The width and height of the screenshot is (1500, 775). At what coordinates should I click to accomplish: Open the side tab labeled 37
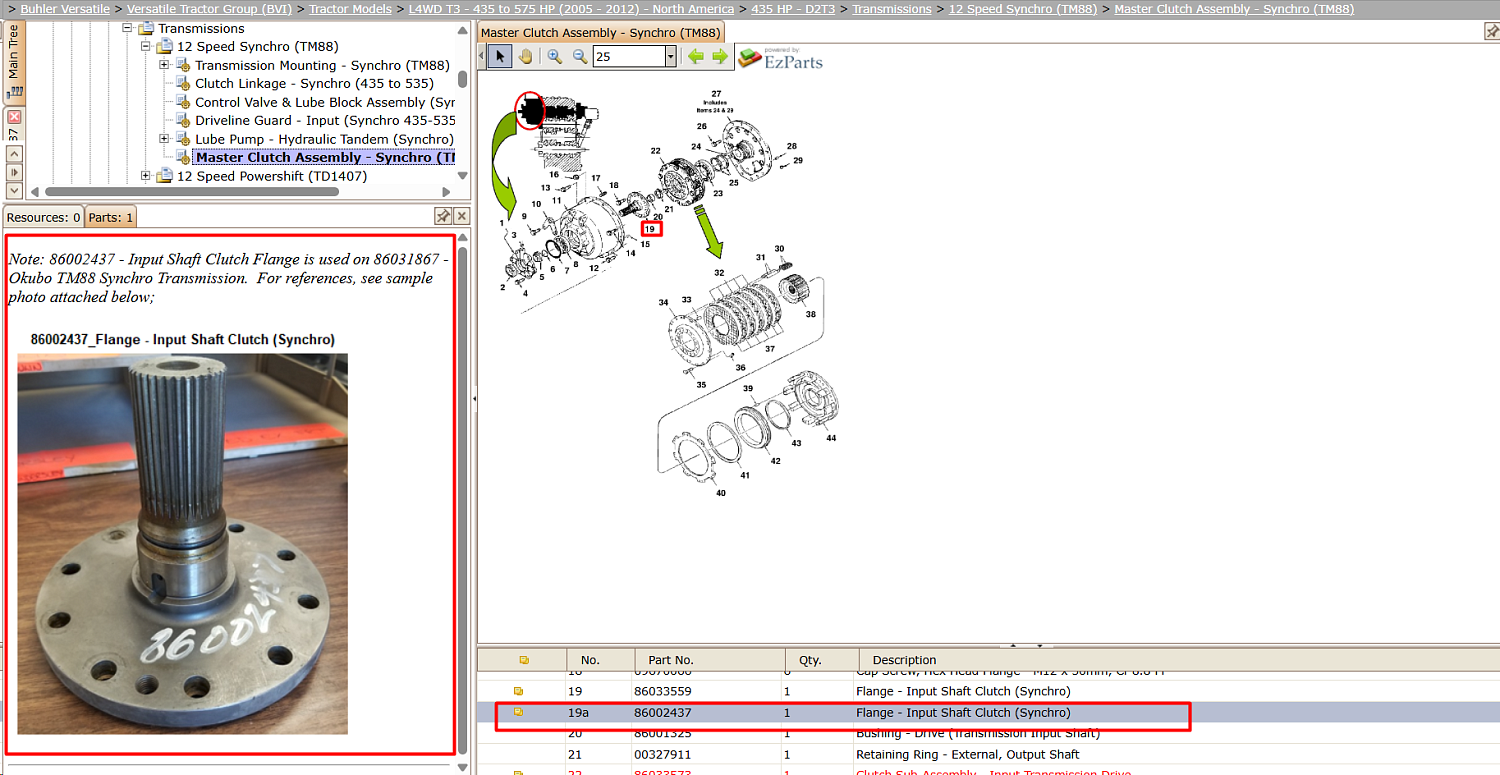pos(14,133)
